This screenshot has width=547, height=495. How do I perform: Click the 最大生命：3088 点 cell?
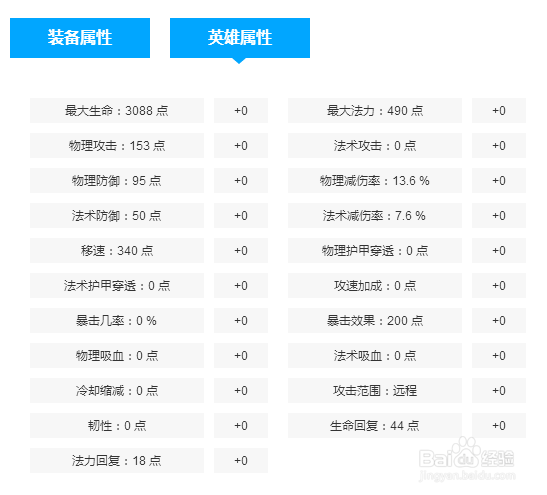click(117, 111)
